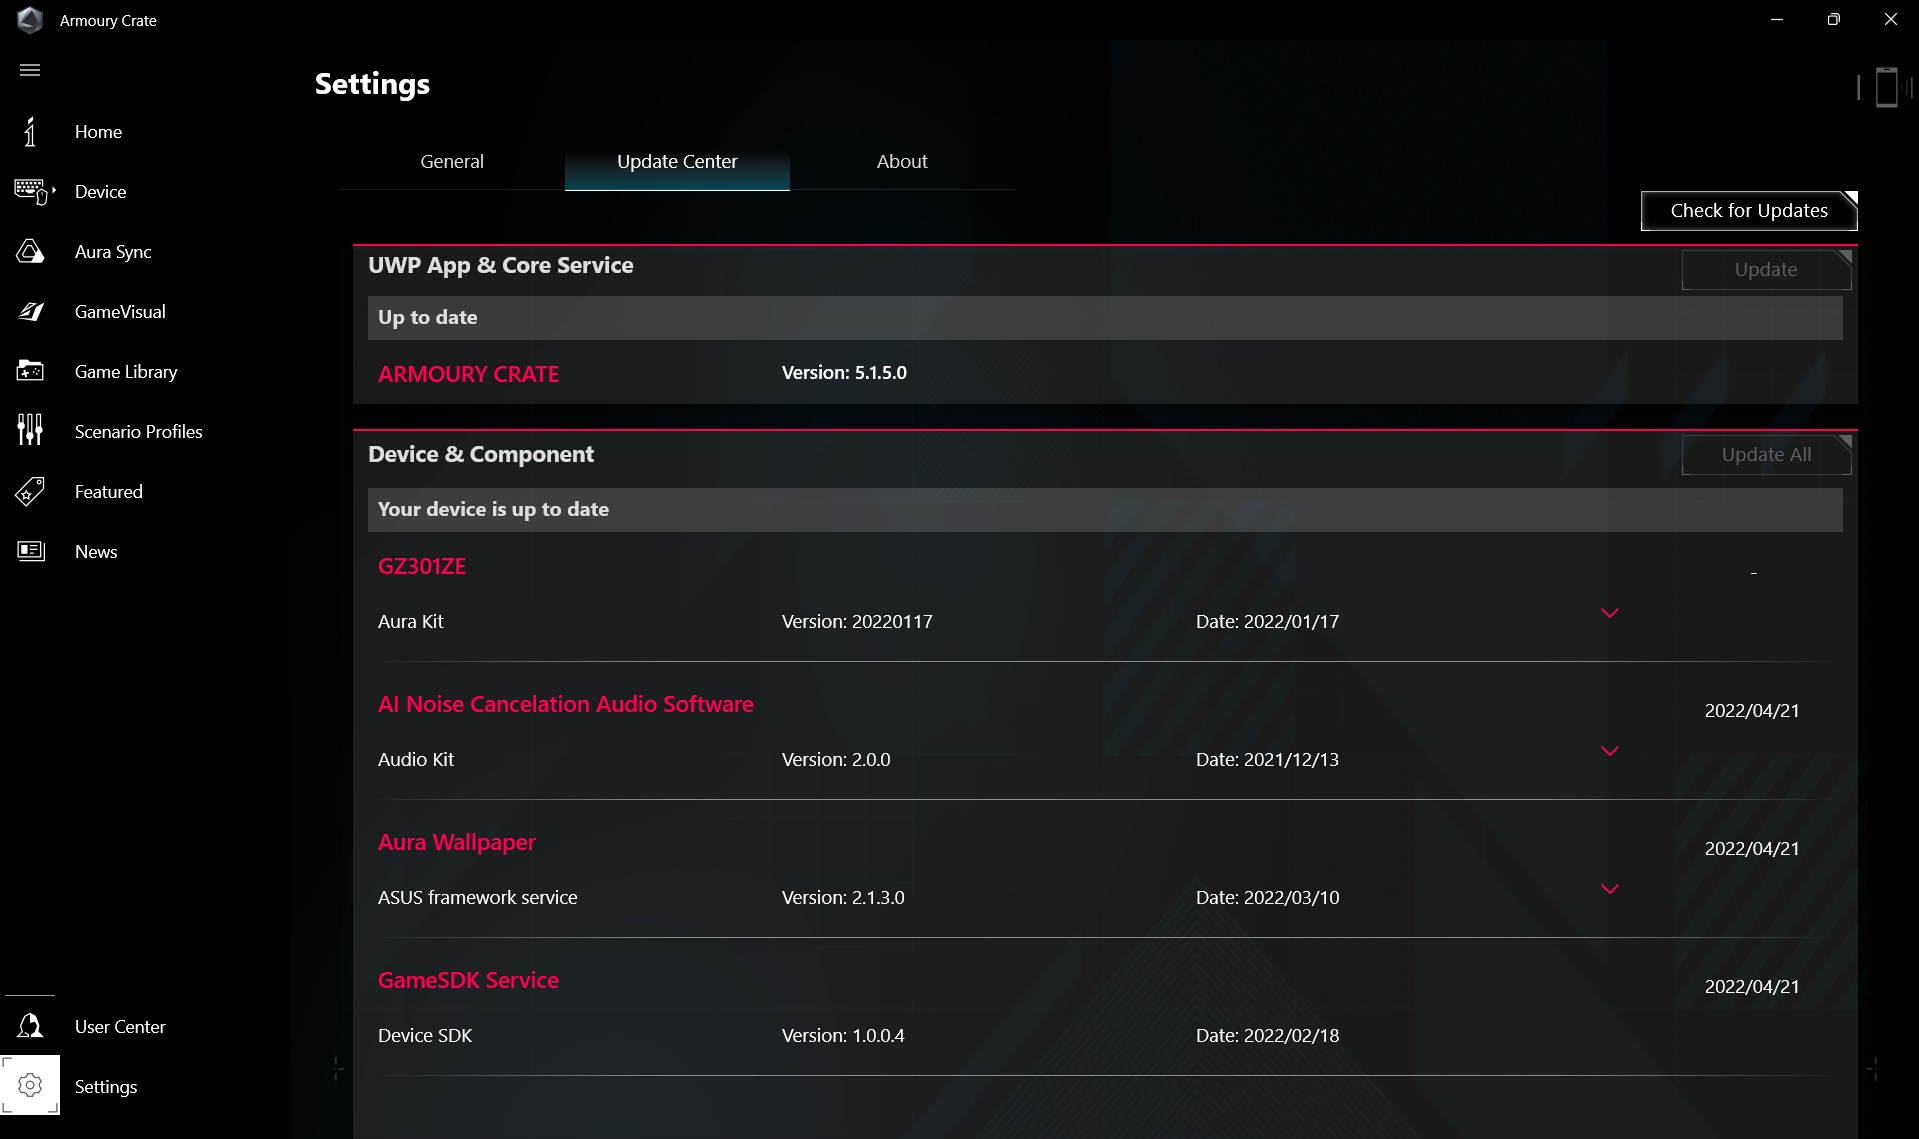Open the Device keyboard icon
This screenshot has width=1919, height=1139.
(x=31, y=191)
